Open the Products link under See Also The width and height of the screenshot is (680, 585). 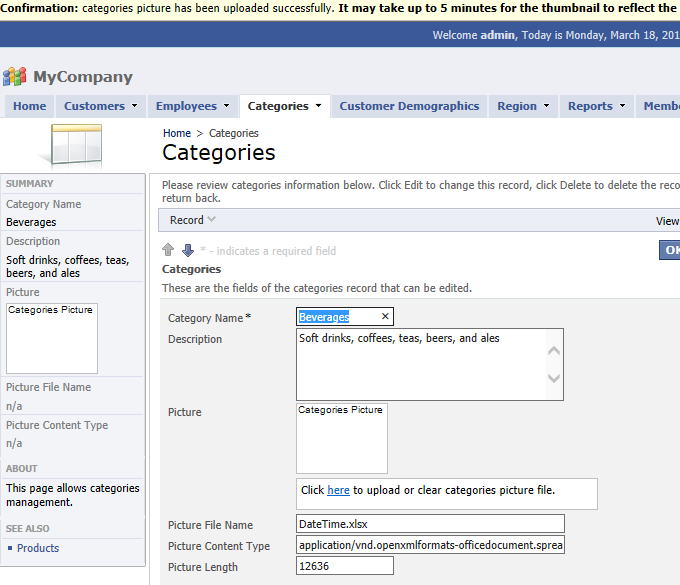click(x=38, y=548)
